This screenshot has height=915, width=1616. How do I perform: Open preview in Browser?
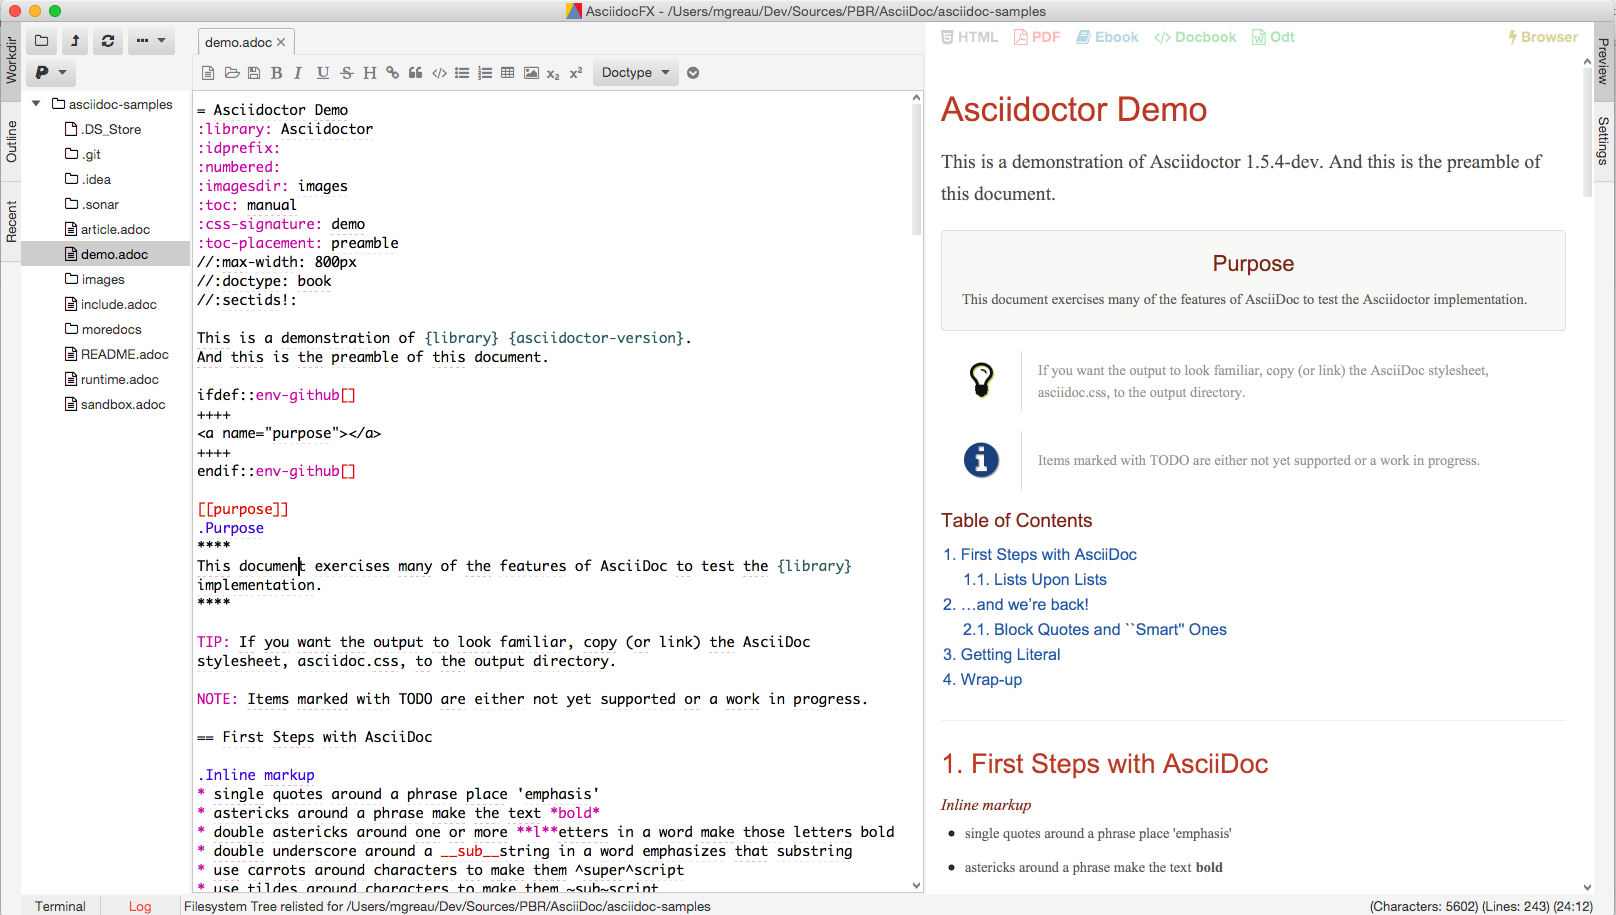1543,37
